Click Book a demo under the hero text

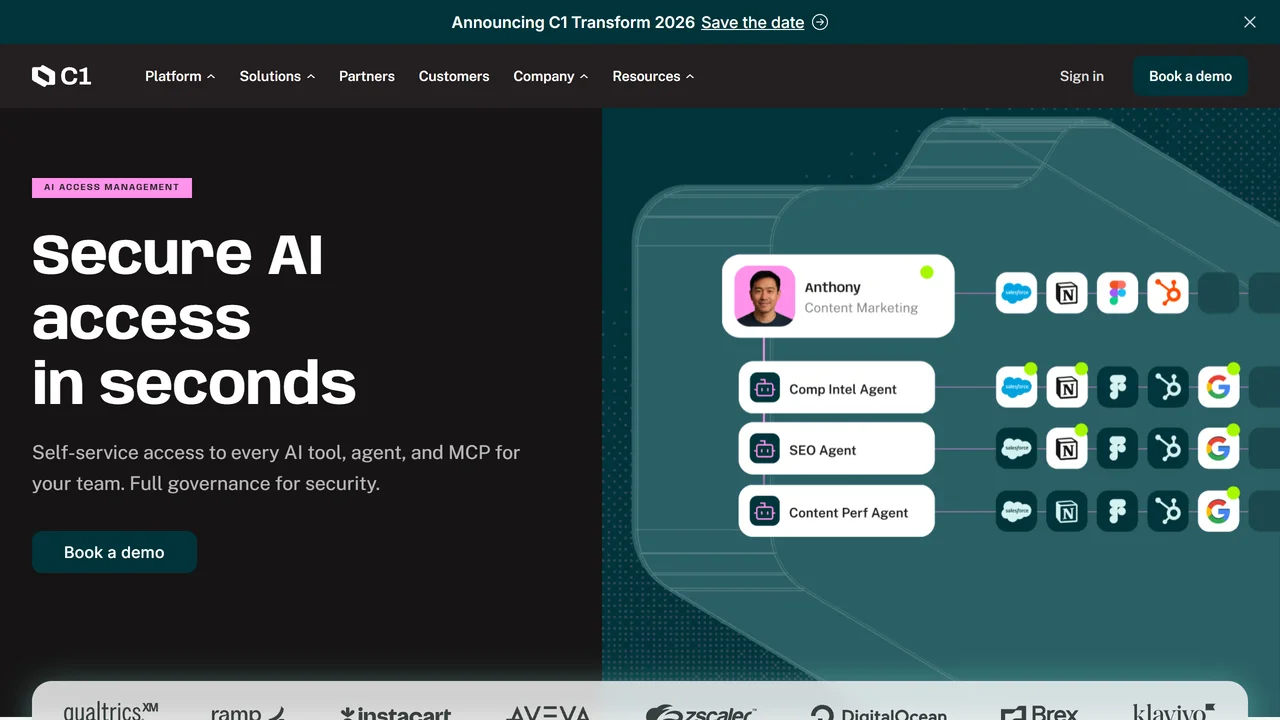[x=114, y=552]
